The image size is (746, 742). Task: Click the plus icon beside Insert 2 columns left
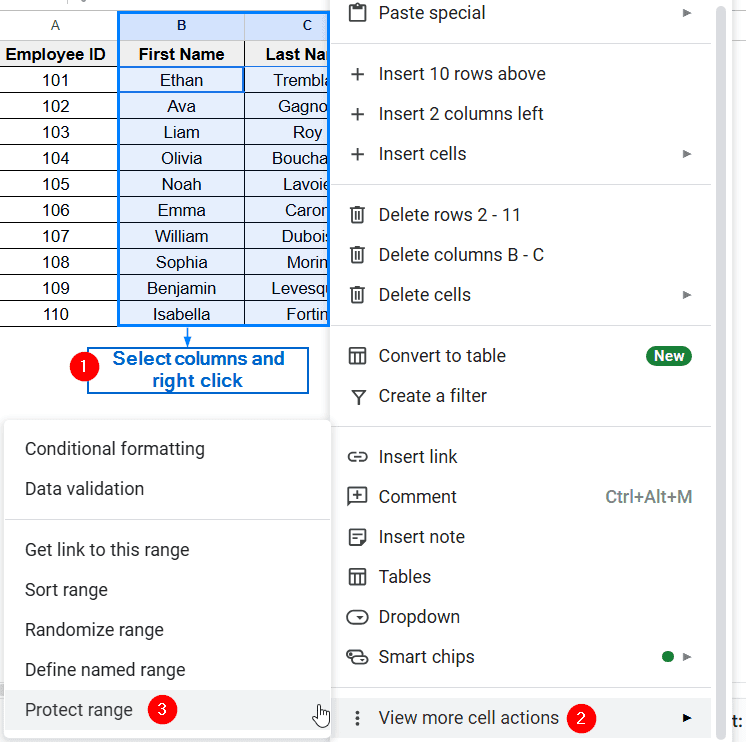point(357,114)
